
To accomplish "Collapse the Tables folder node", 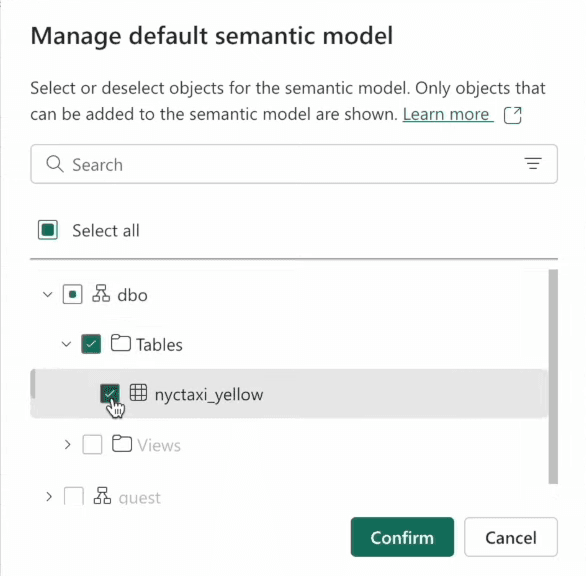I will pos(66,344).
